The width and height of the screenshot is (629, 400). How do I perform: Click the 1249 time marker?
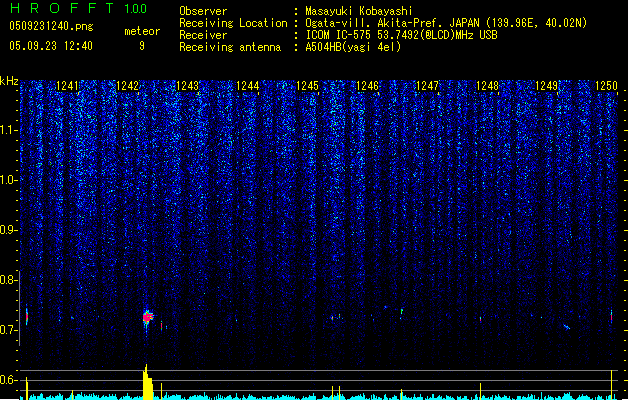coord(547,85)
